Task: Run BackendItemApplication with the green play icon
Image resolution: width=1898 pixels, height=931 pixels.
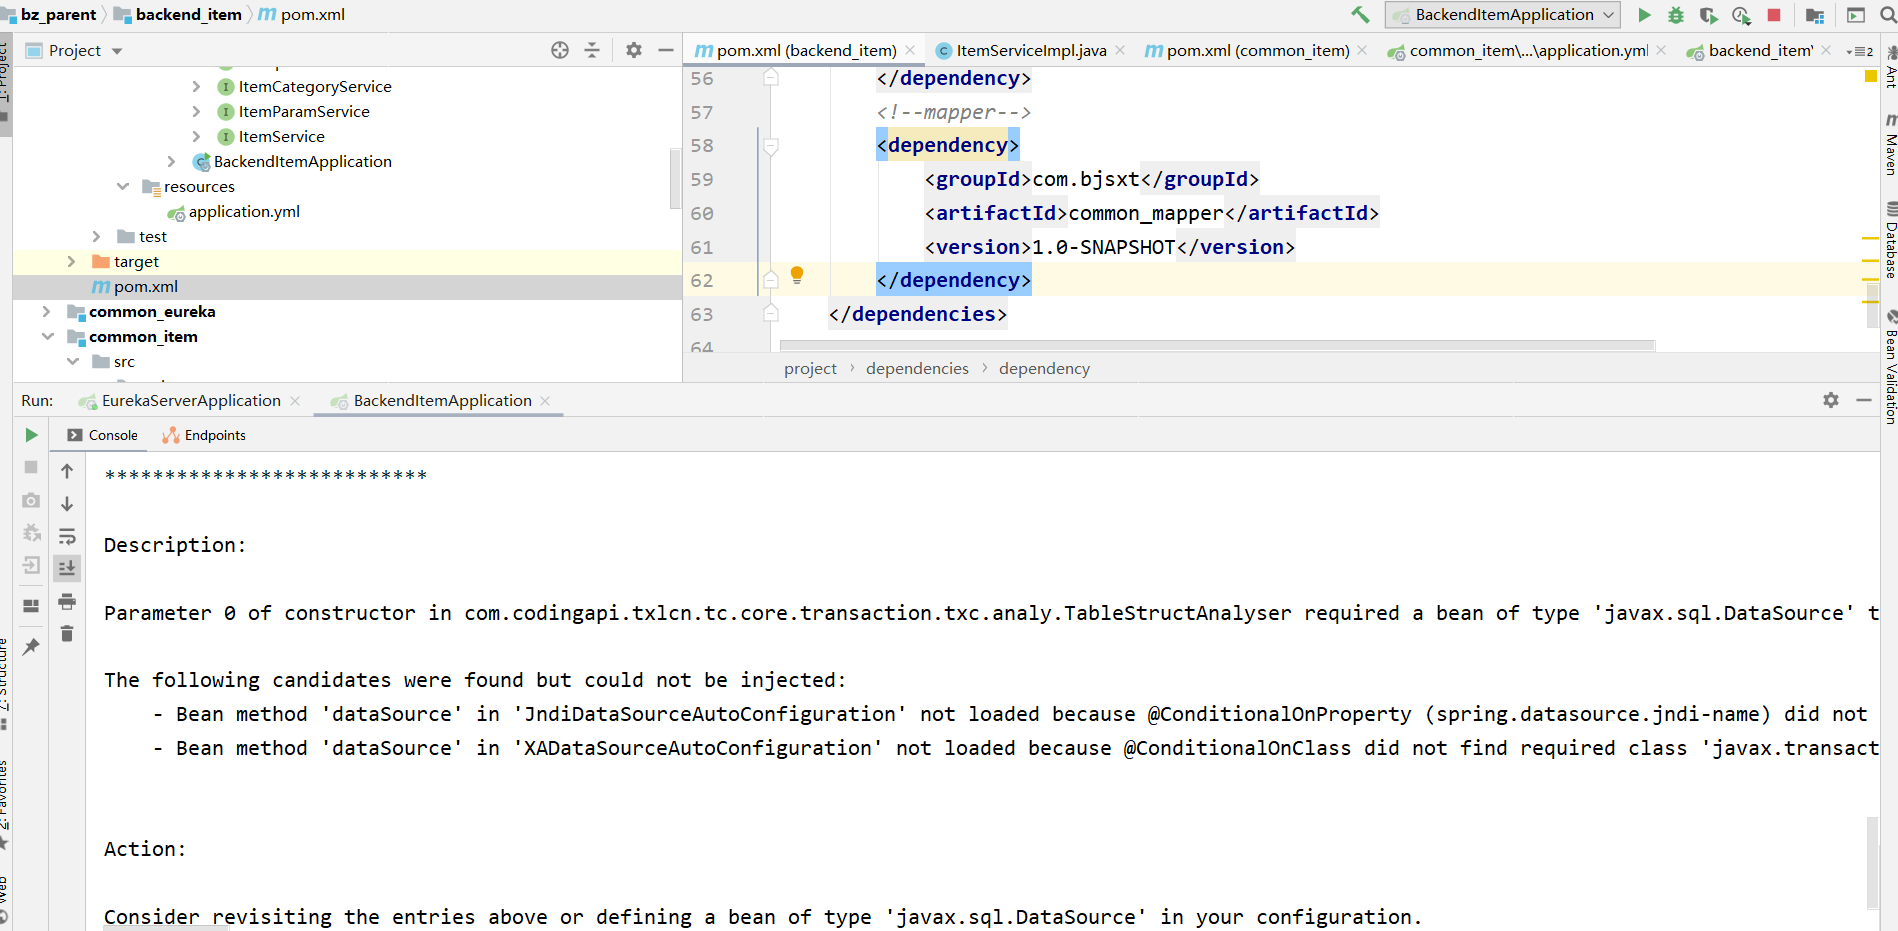Action: [1644, 15]
